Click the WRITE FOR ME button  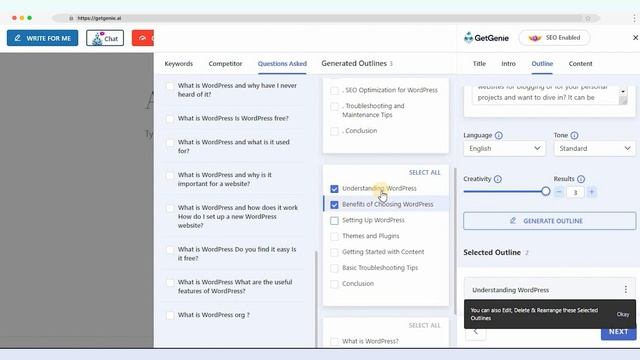tap(42, 38)
